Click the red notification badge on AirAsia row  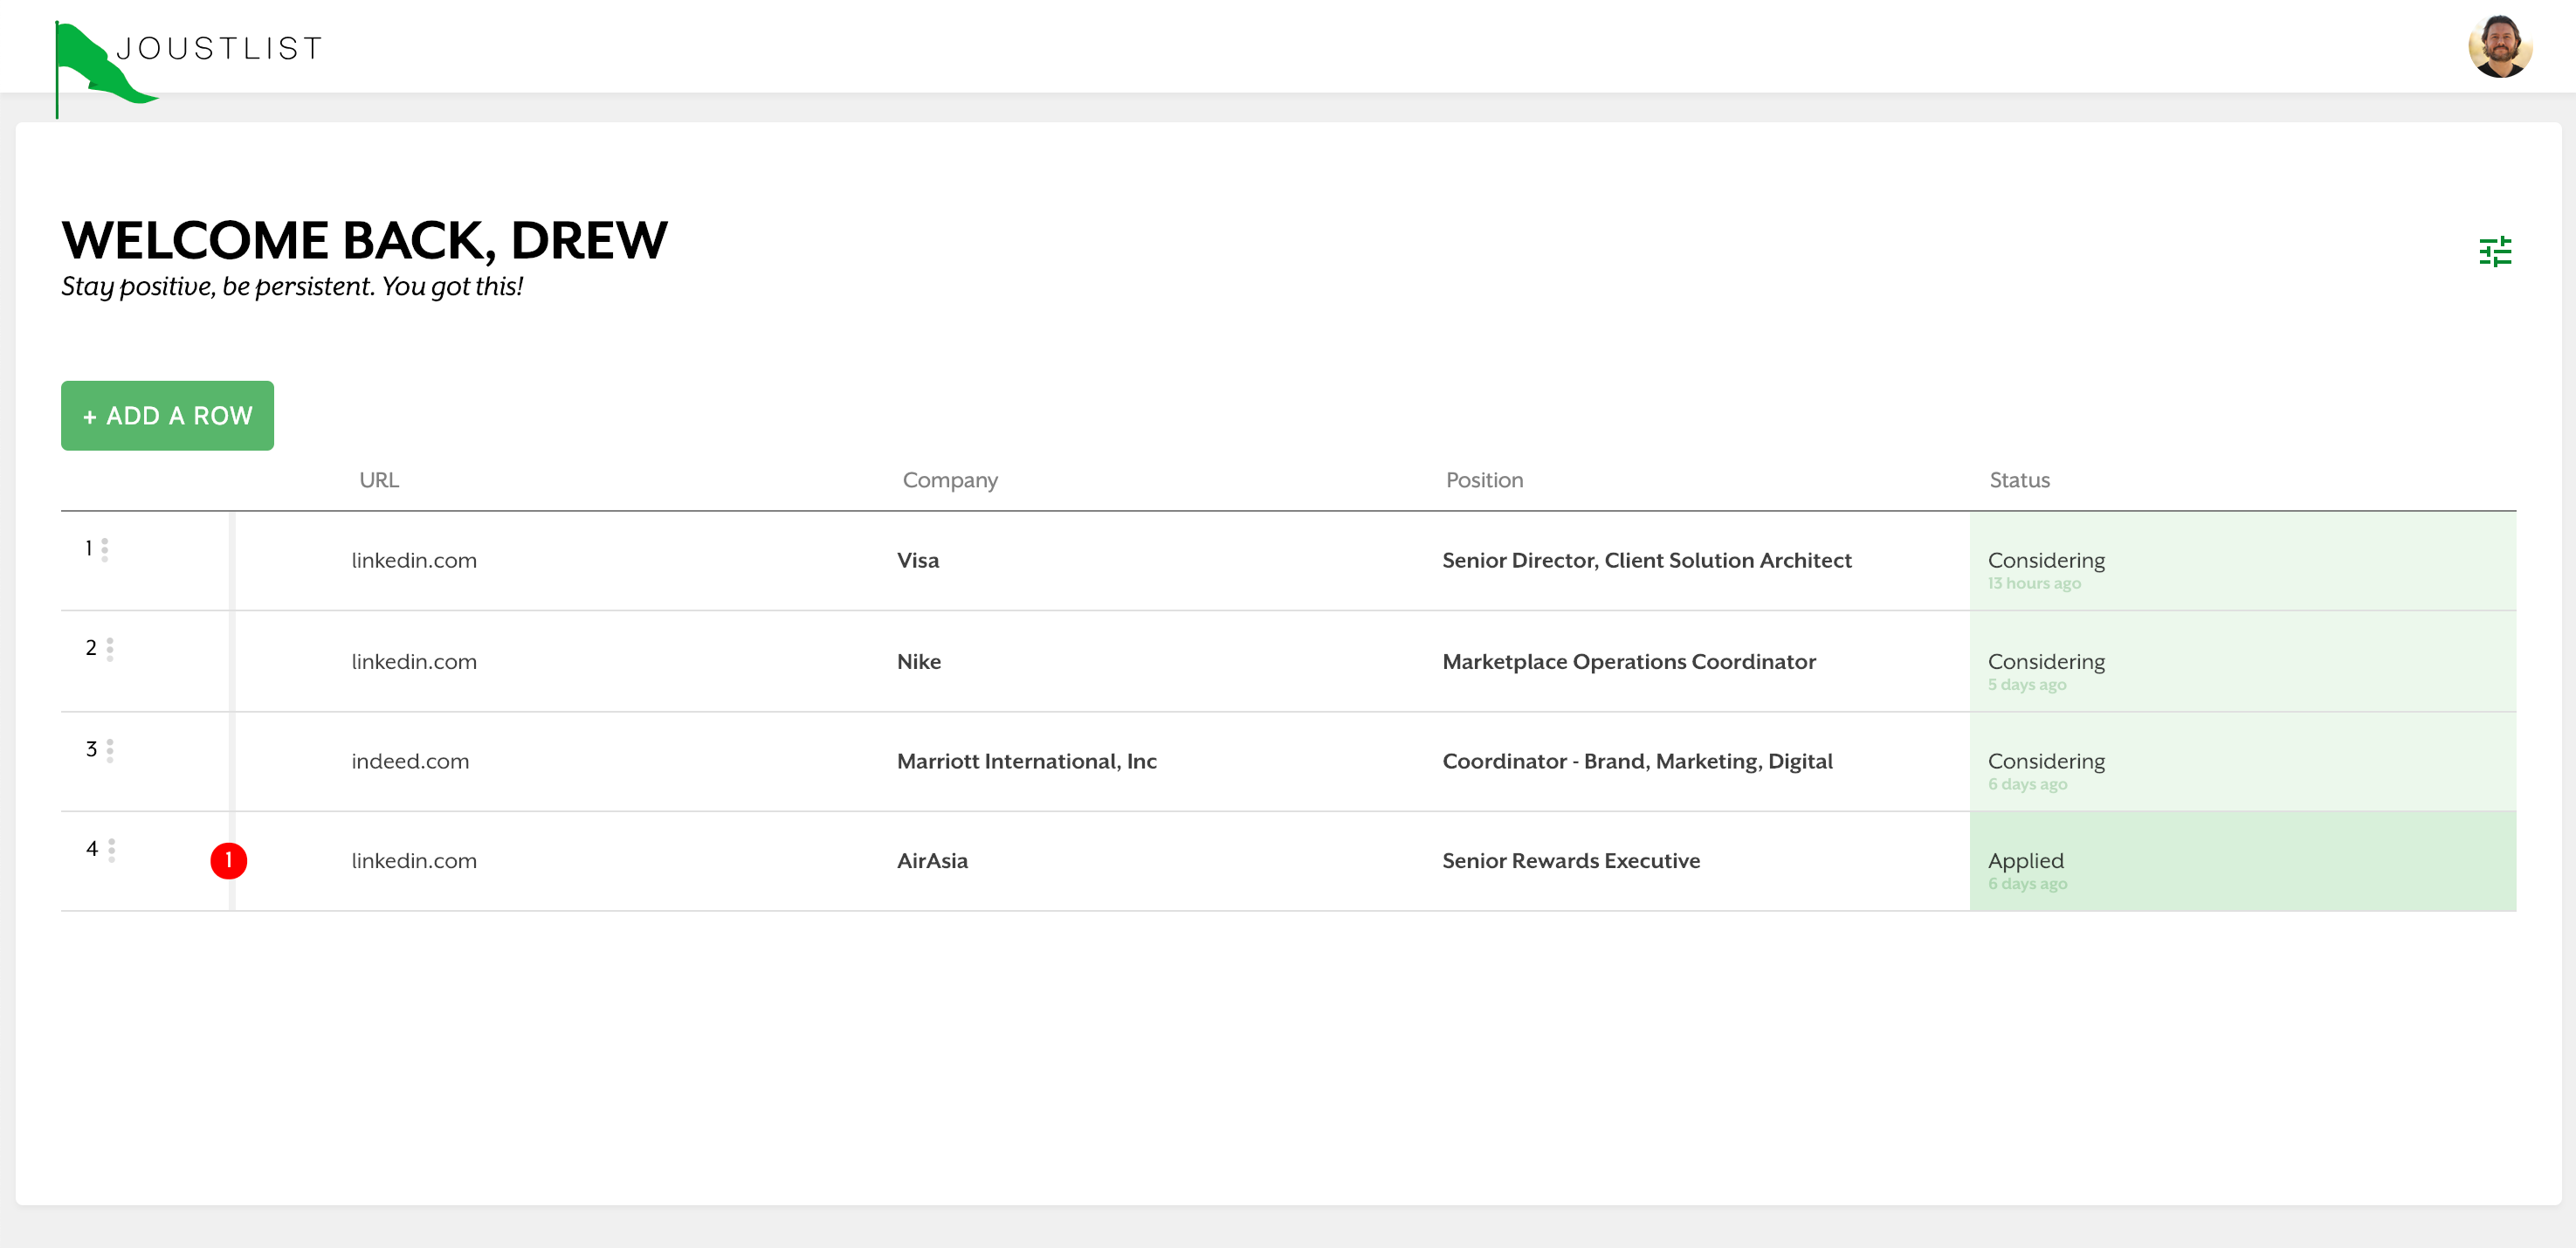(229, 860)
